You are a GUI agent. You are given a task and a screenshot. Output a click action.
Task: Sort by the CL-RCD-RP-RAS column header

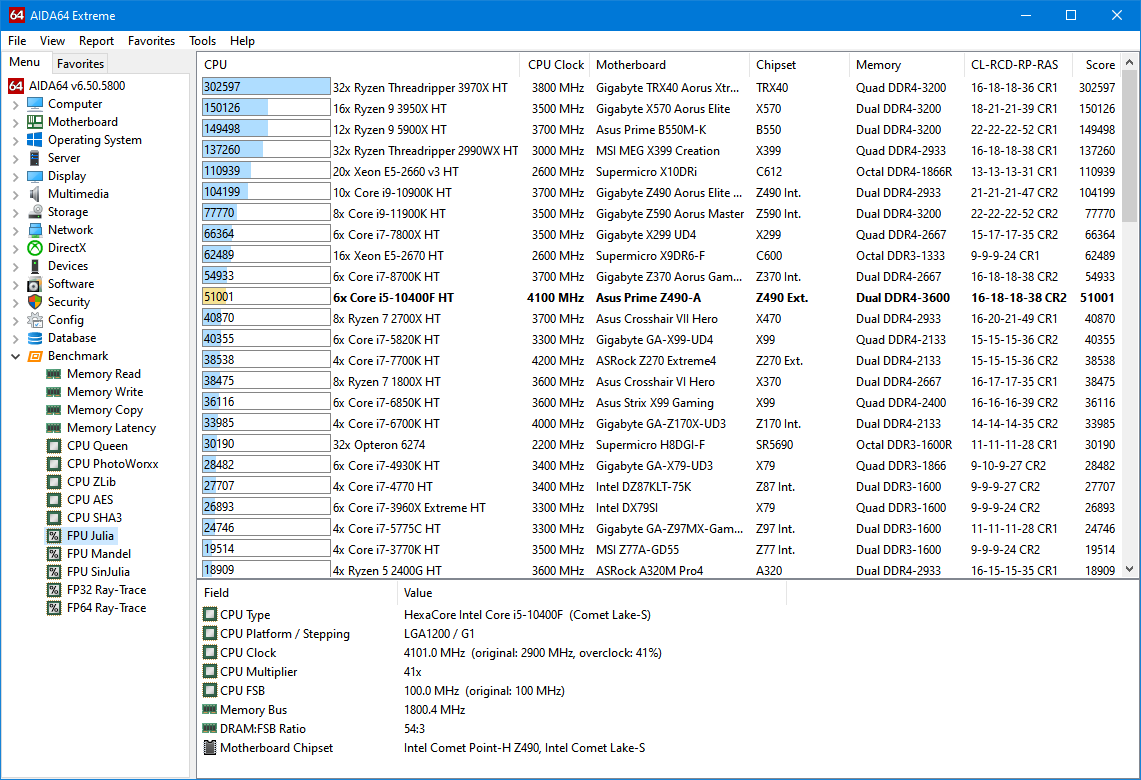pos(1017,65)
